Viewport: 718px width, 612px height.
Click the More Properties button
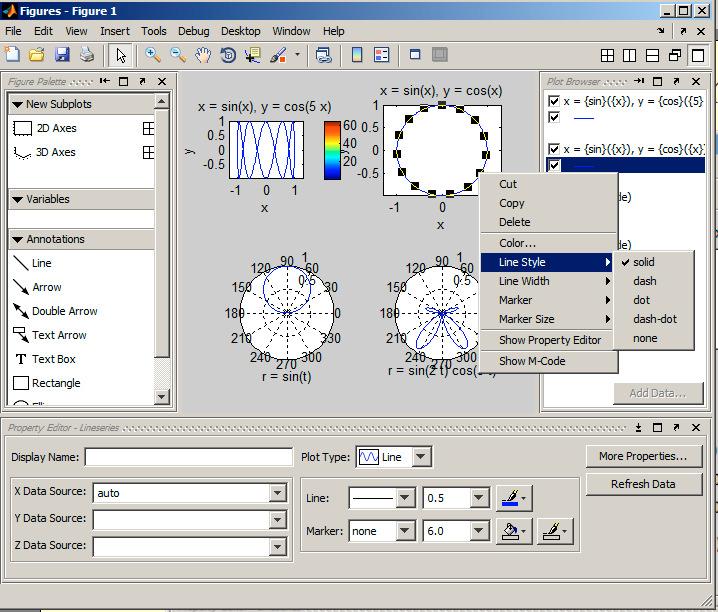coord(643,456)
